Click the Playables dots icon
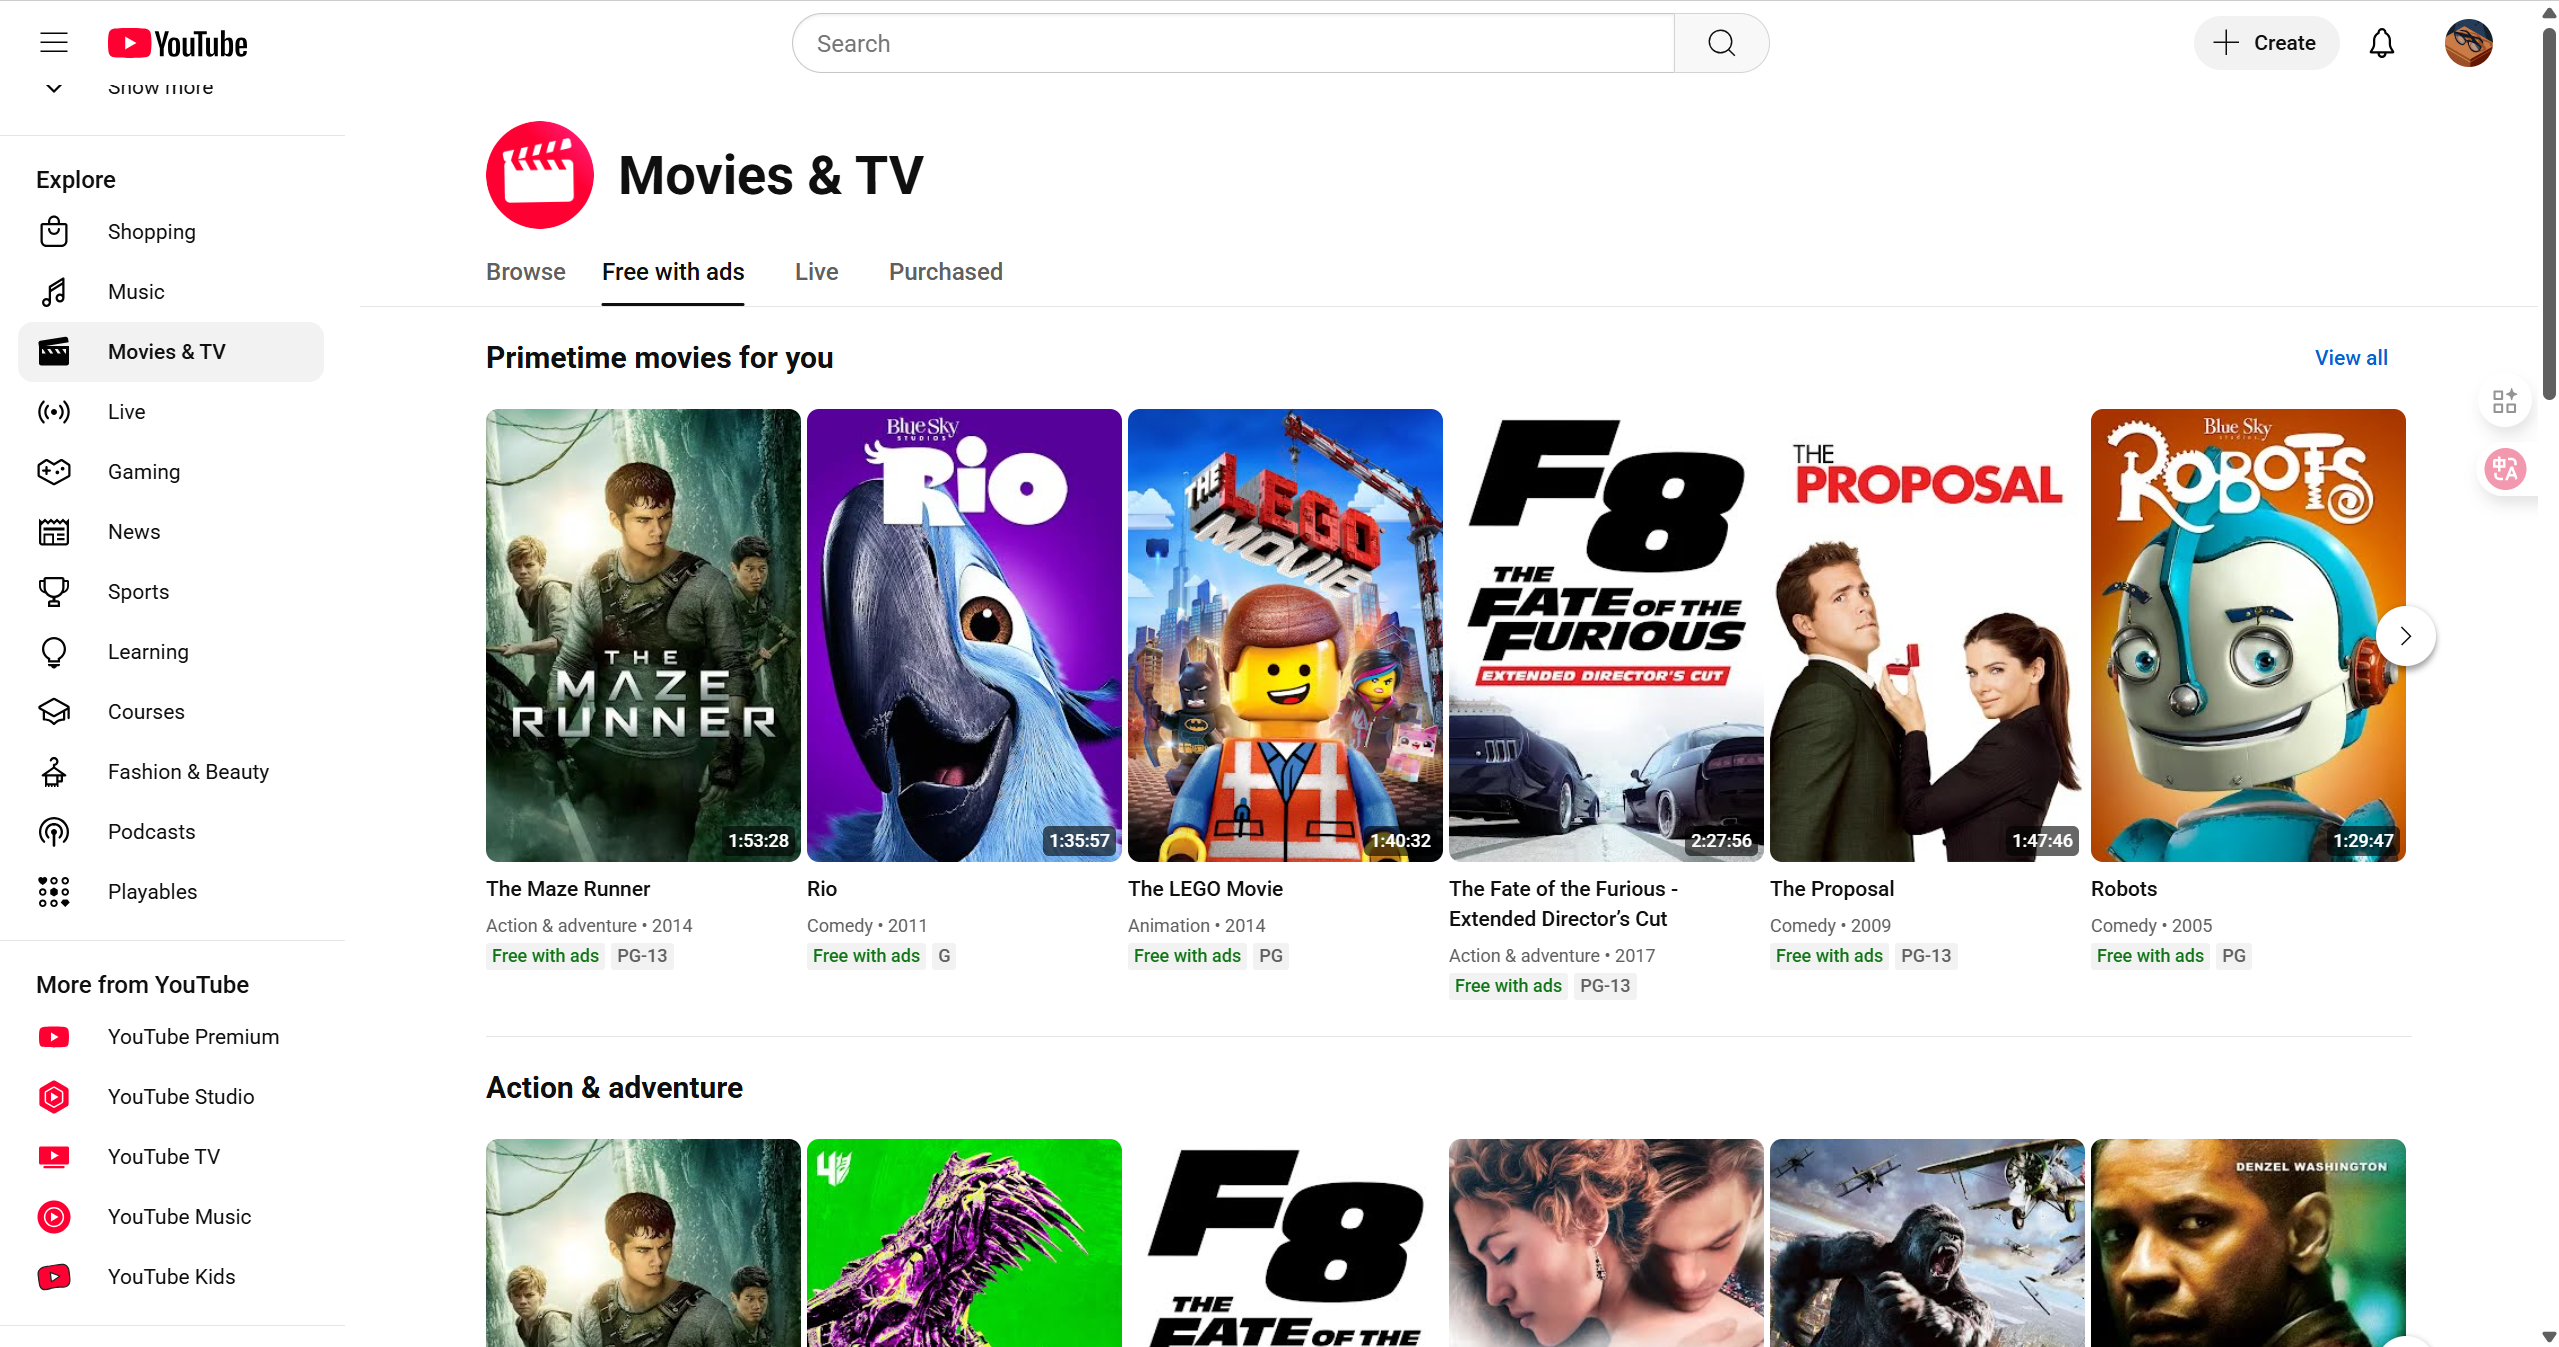Image resolution: width=2559 pixels, height=1347 pixels. (54, 892)
